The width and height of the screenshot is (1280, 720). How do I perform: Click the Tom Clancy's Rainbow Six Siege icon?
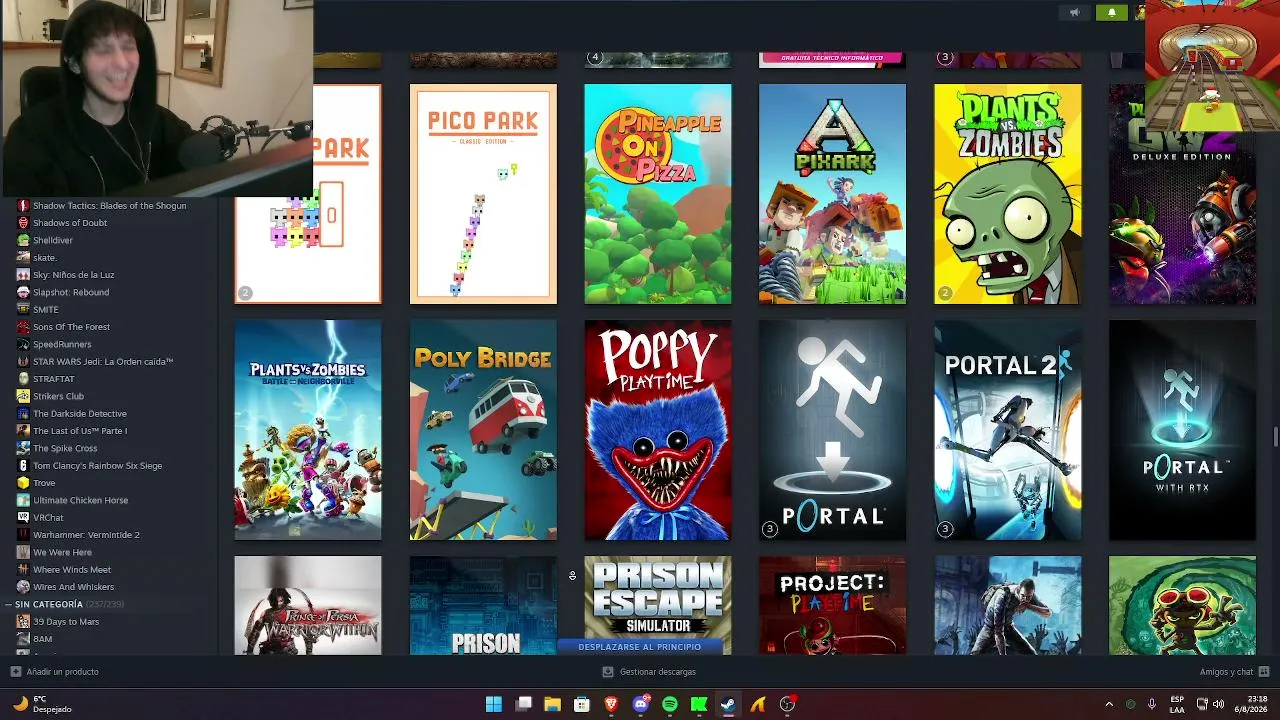(x=23, y=465)
